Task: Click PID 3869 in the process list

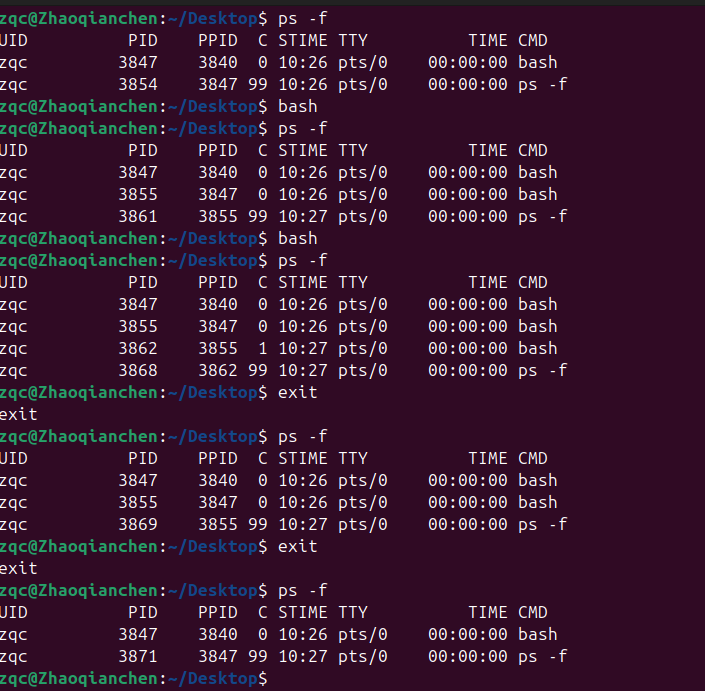Action: coord(138,524)
